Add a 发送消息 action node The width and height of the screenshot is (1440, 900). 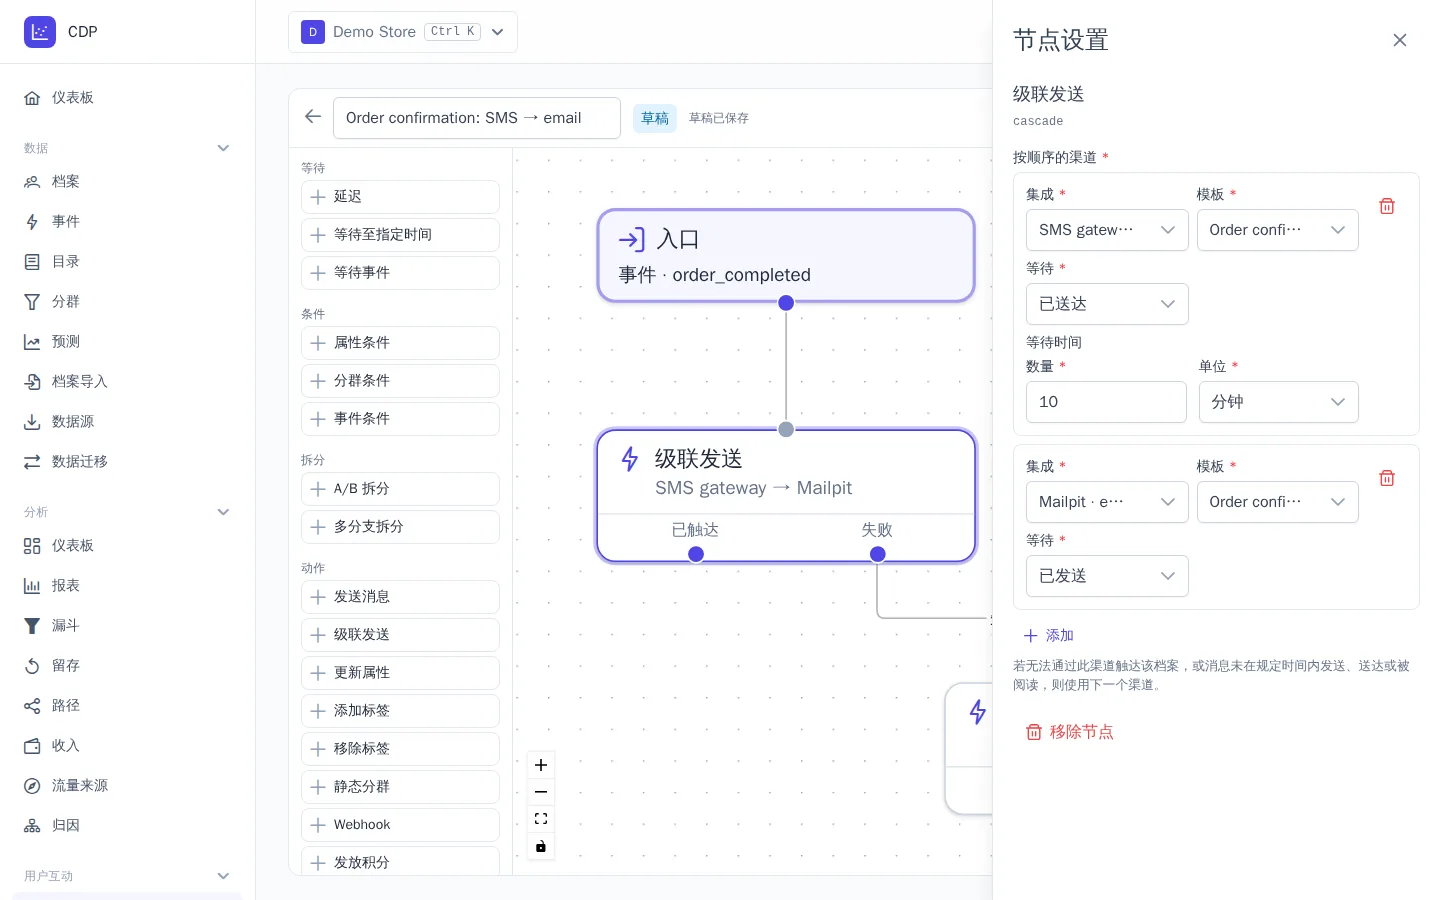(x=400, y=597)
